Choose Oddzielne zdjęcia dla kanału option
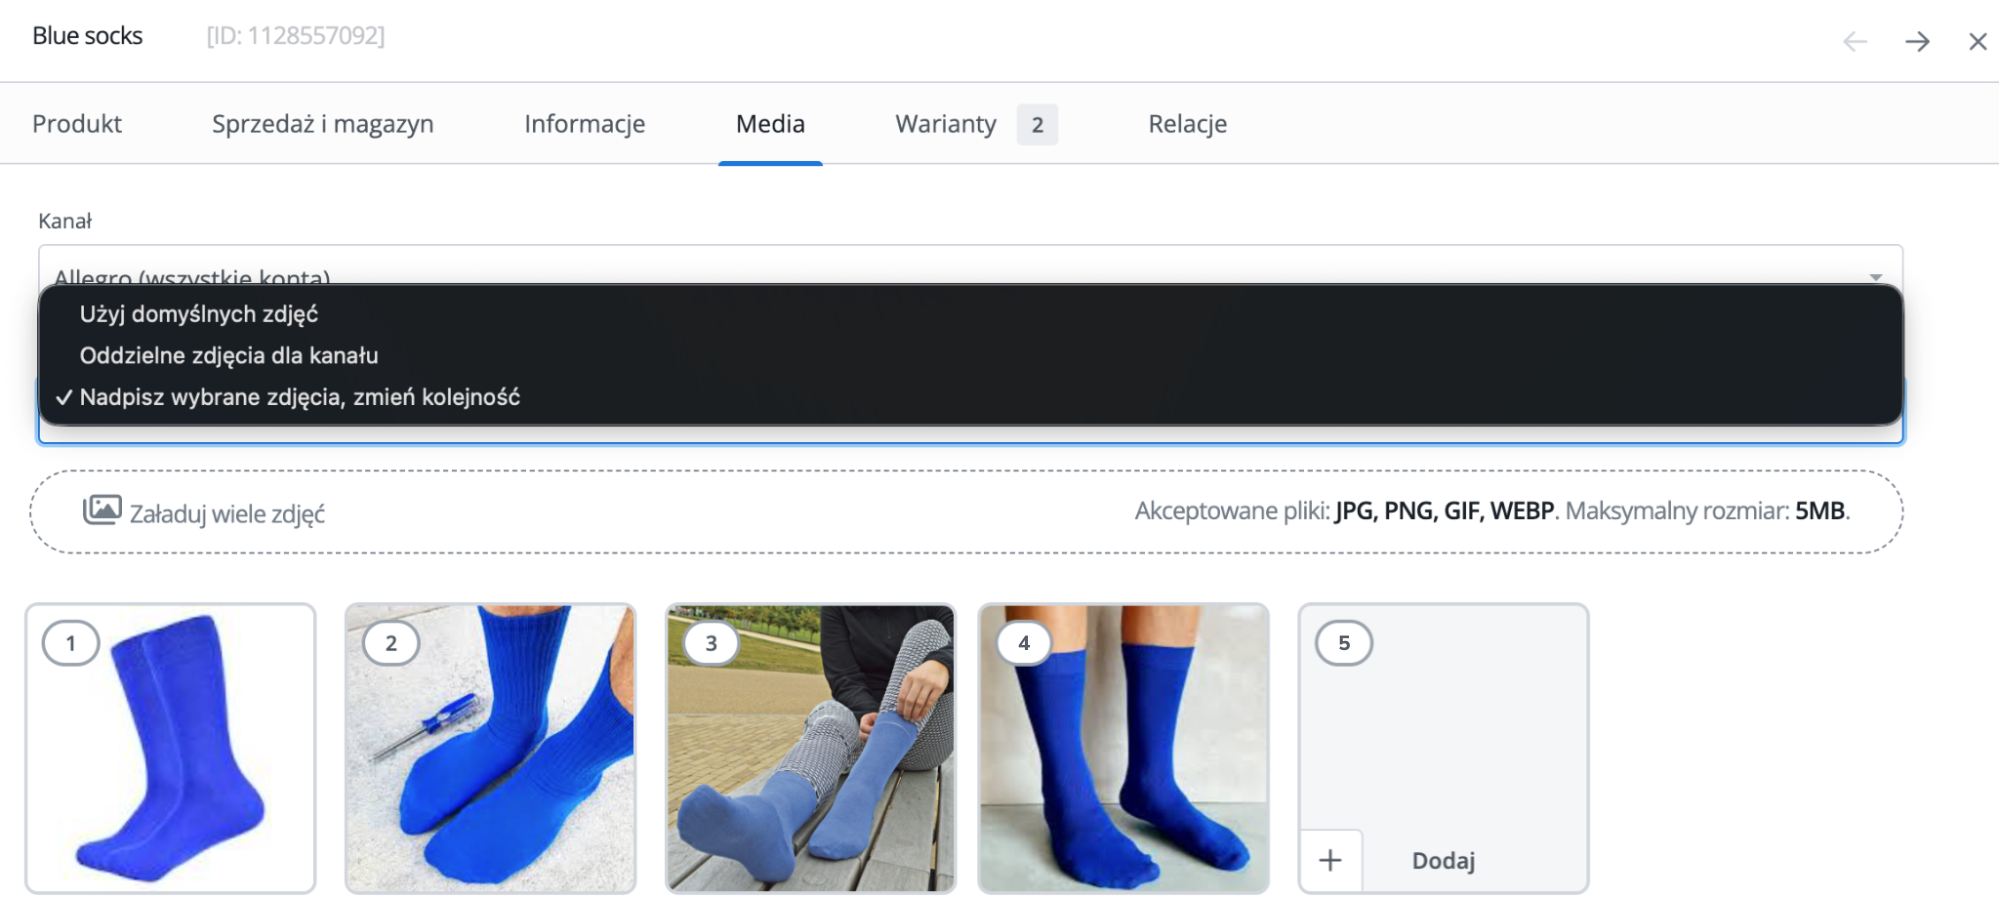The height and width of the screenshot is (911, 1999). tap(229, 356)
